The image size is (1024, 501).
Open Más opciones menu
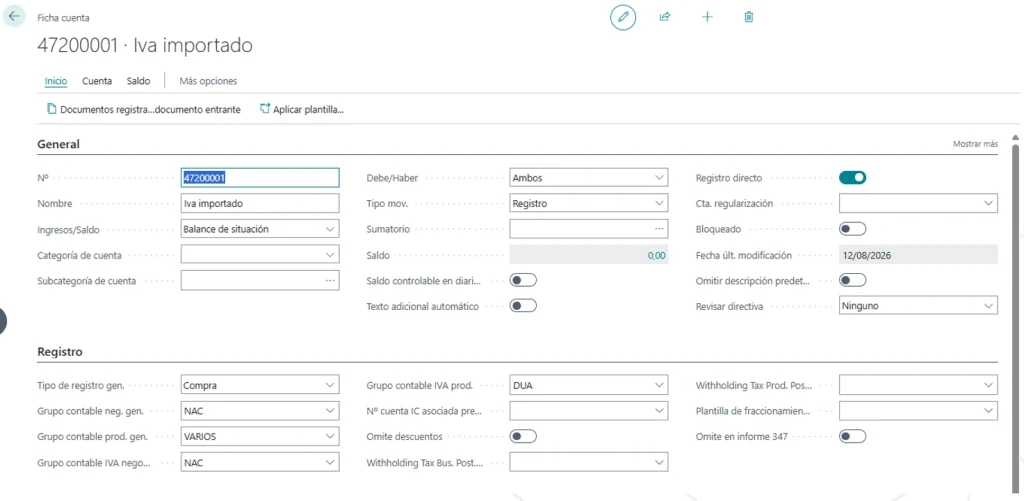tap(208, 81)
